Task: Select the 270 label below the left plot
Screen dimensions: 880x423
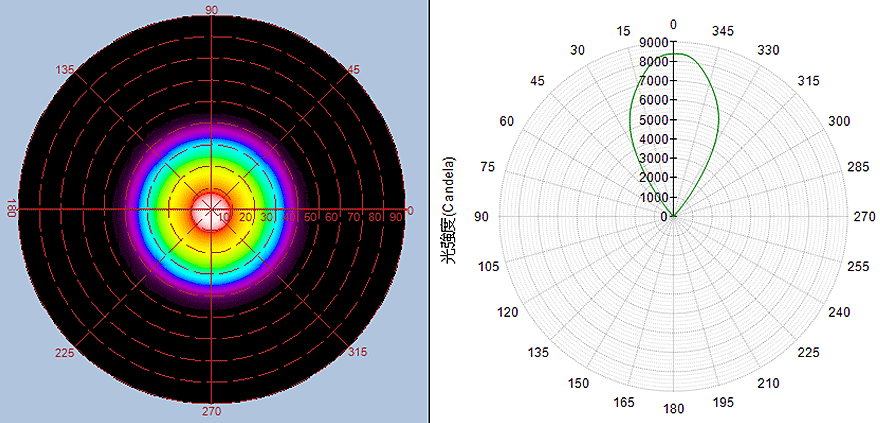Action: (211, 409)
